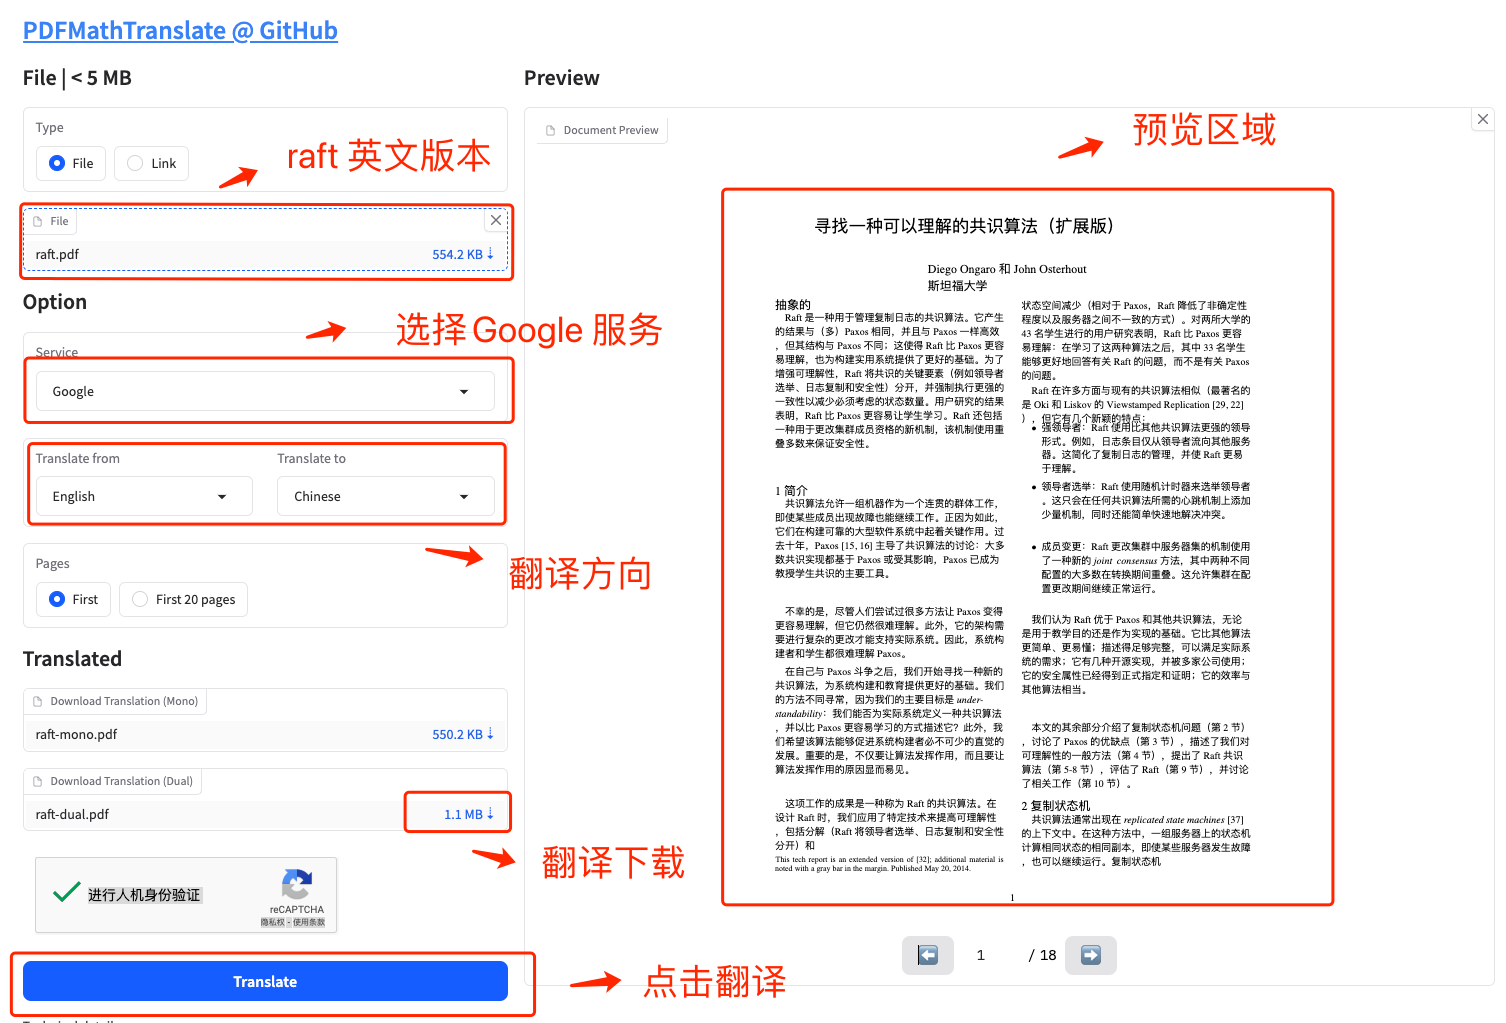Select the Download Translation (Dual) tab
1506x1023 pixels.
(112, 781)
